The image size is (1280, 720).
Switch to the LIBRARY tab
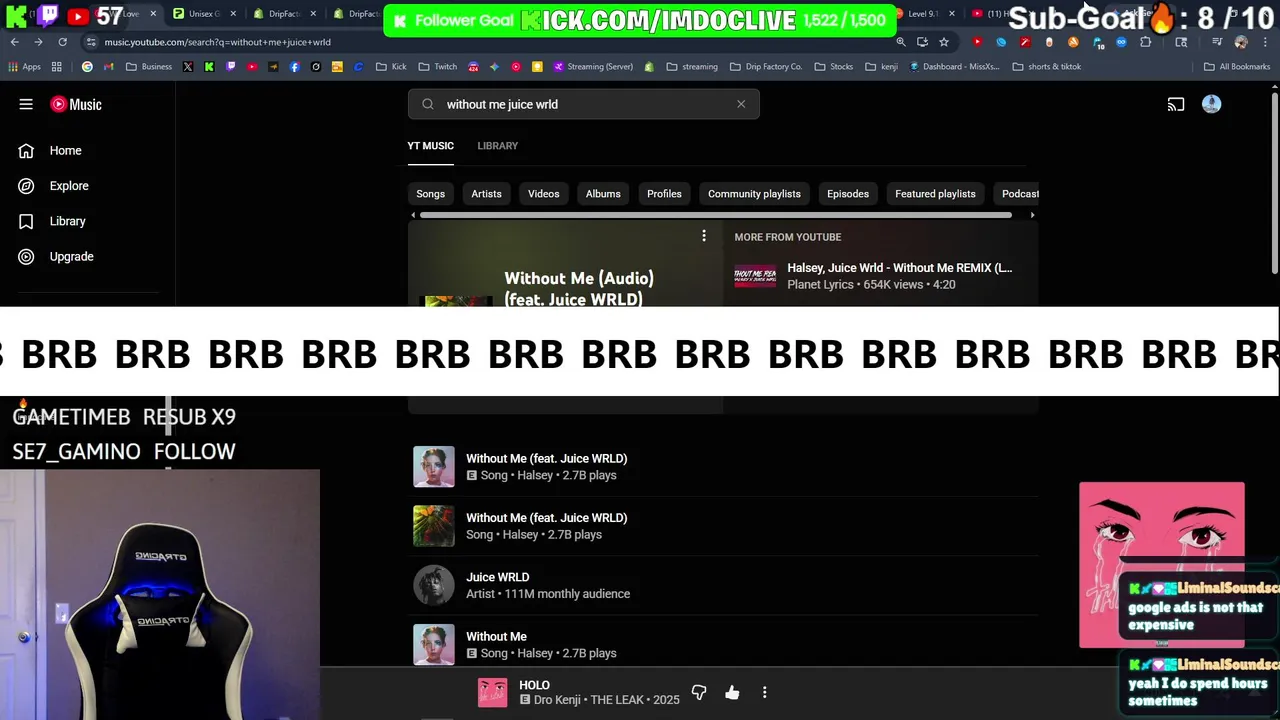pyautogui.click(x=497, y=146)
